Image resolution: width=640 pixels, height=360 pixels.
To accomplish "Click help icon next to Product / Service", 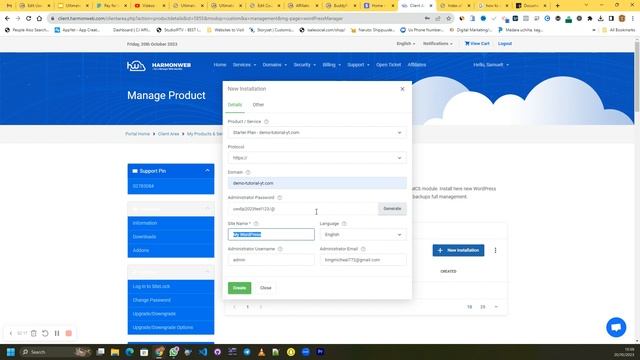I will coord(267,122).
